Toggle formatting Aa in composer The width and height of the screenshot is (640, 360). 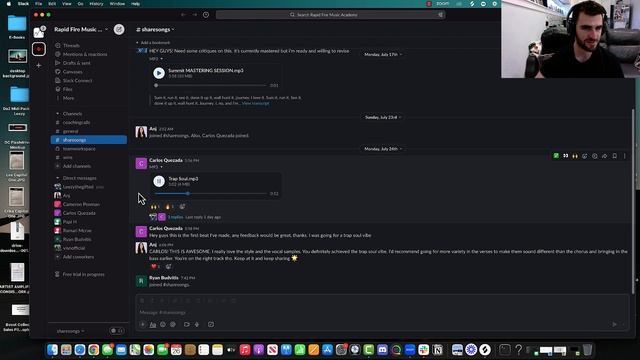(153, 324)
